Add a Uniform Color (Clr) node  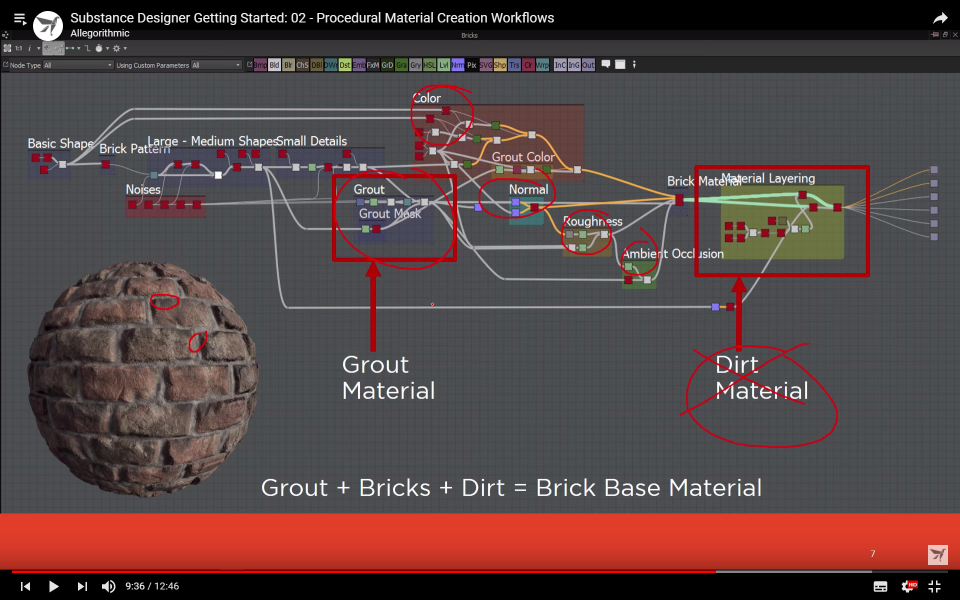tap(528, 65)
